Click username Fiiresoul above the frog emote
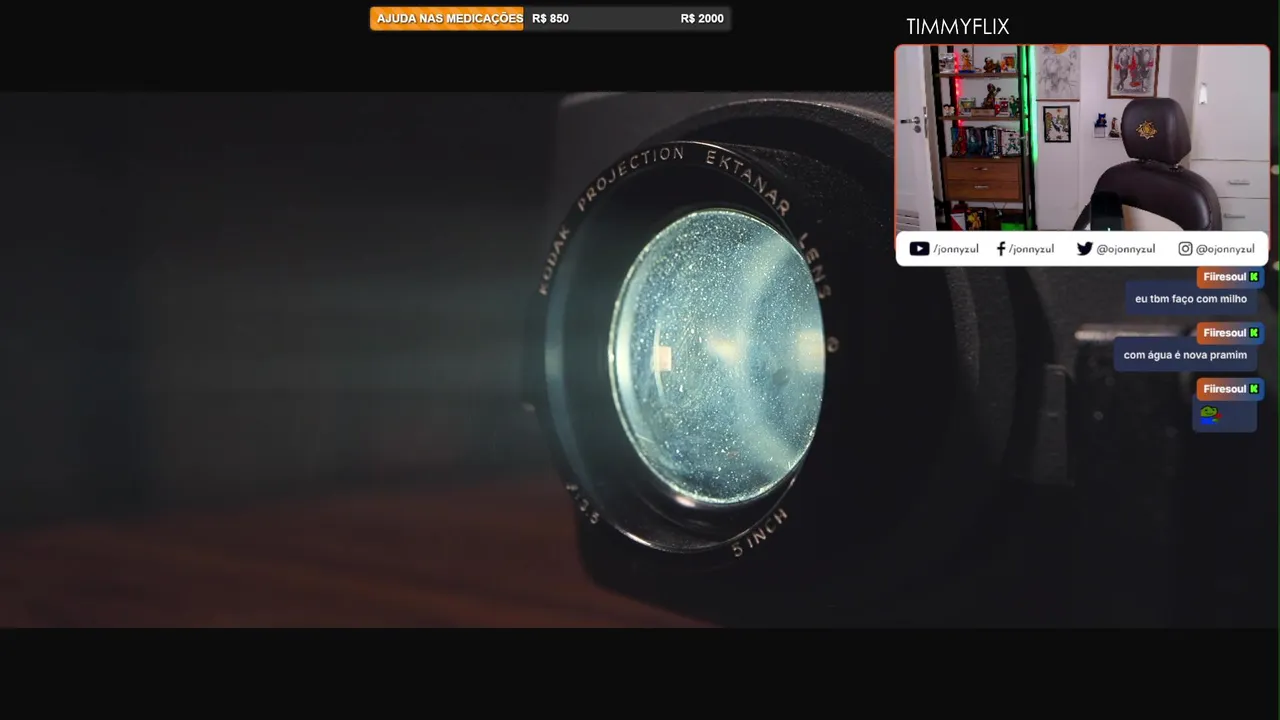1280x720 pixels. point(1224,389)
